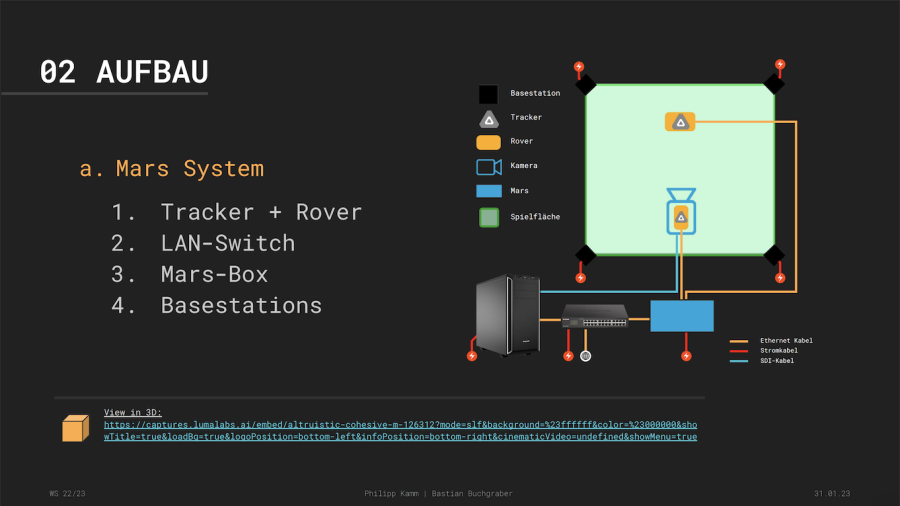Click the "02 AUFBAU" slide title
Viewport: 900px width, 506px height.
click(123, 72)
